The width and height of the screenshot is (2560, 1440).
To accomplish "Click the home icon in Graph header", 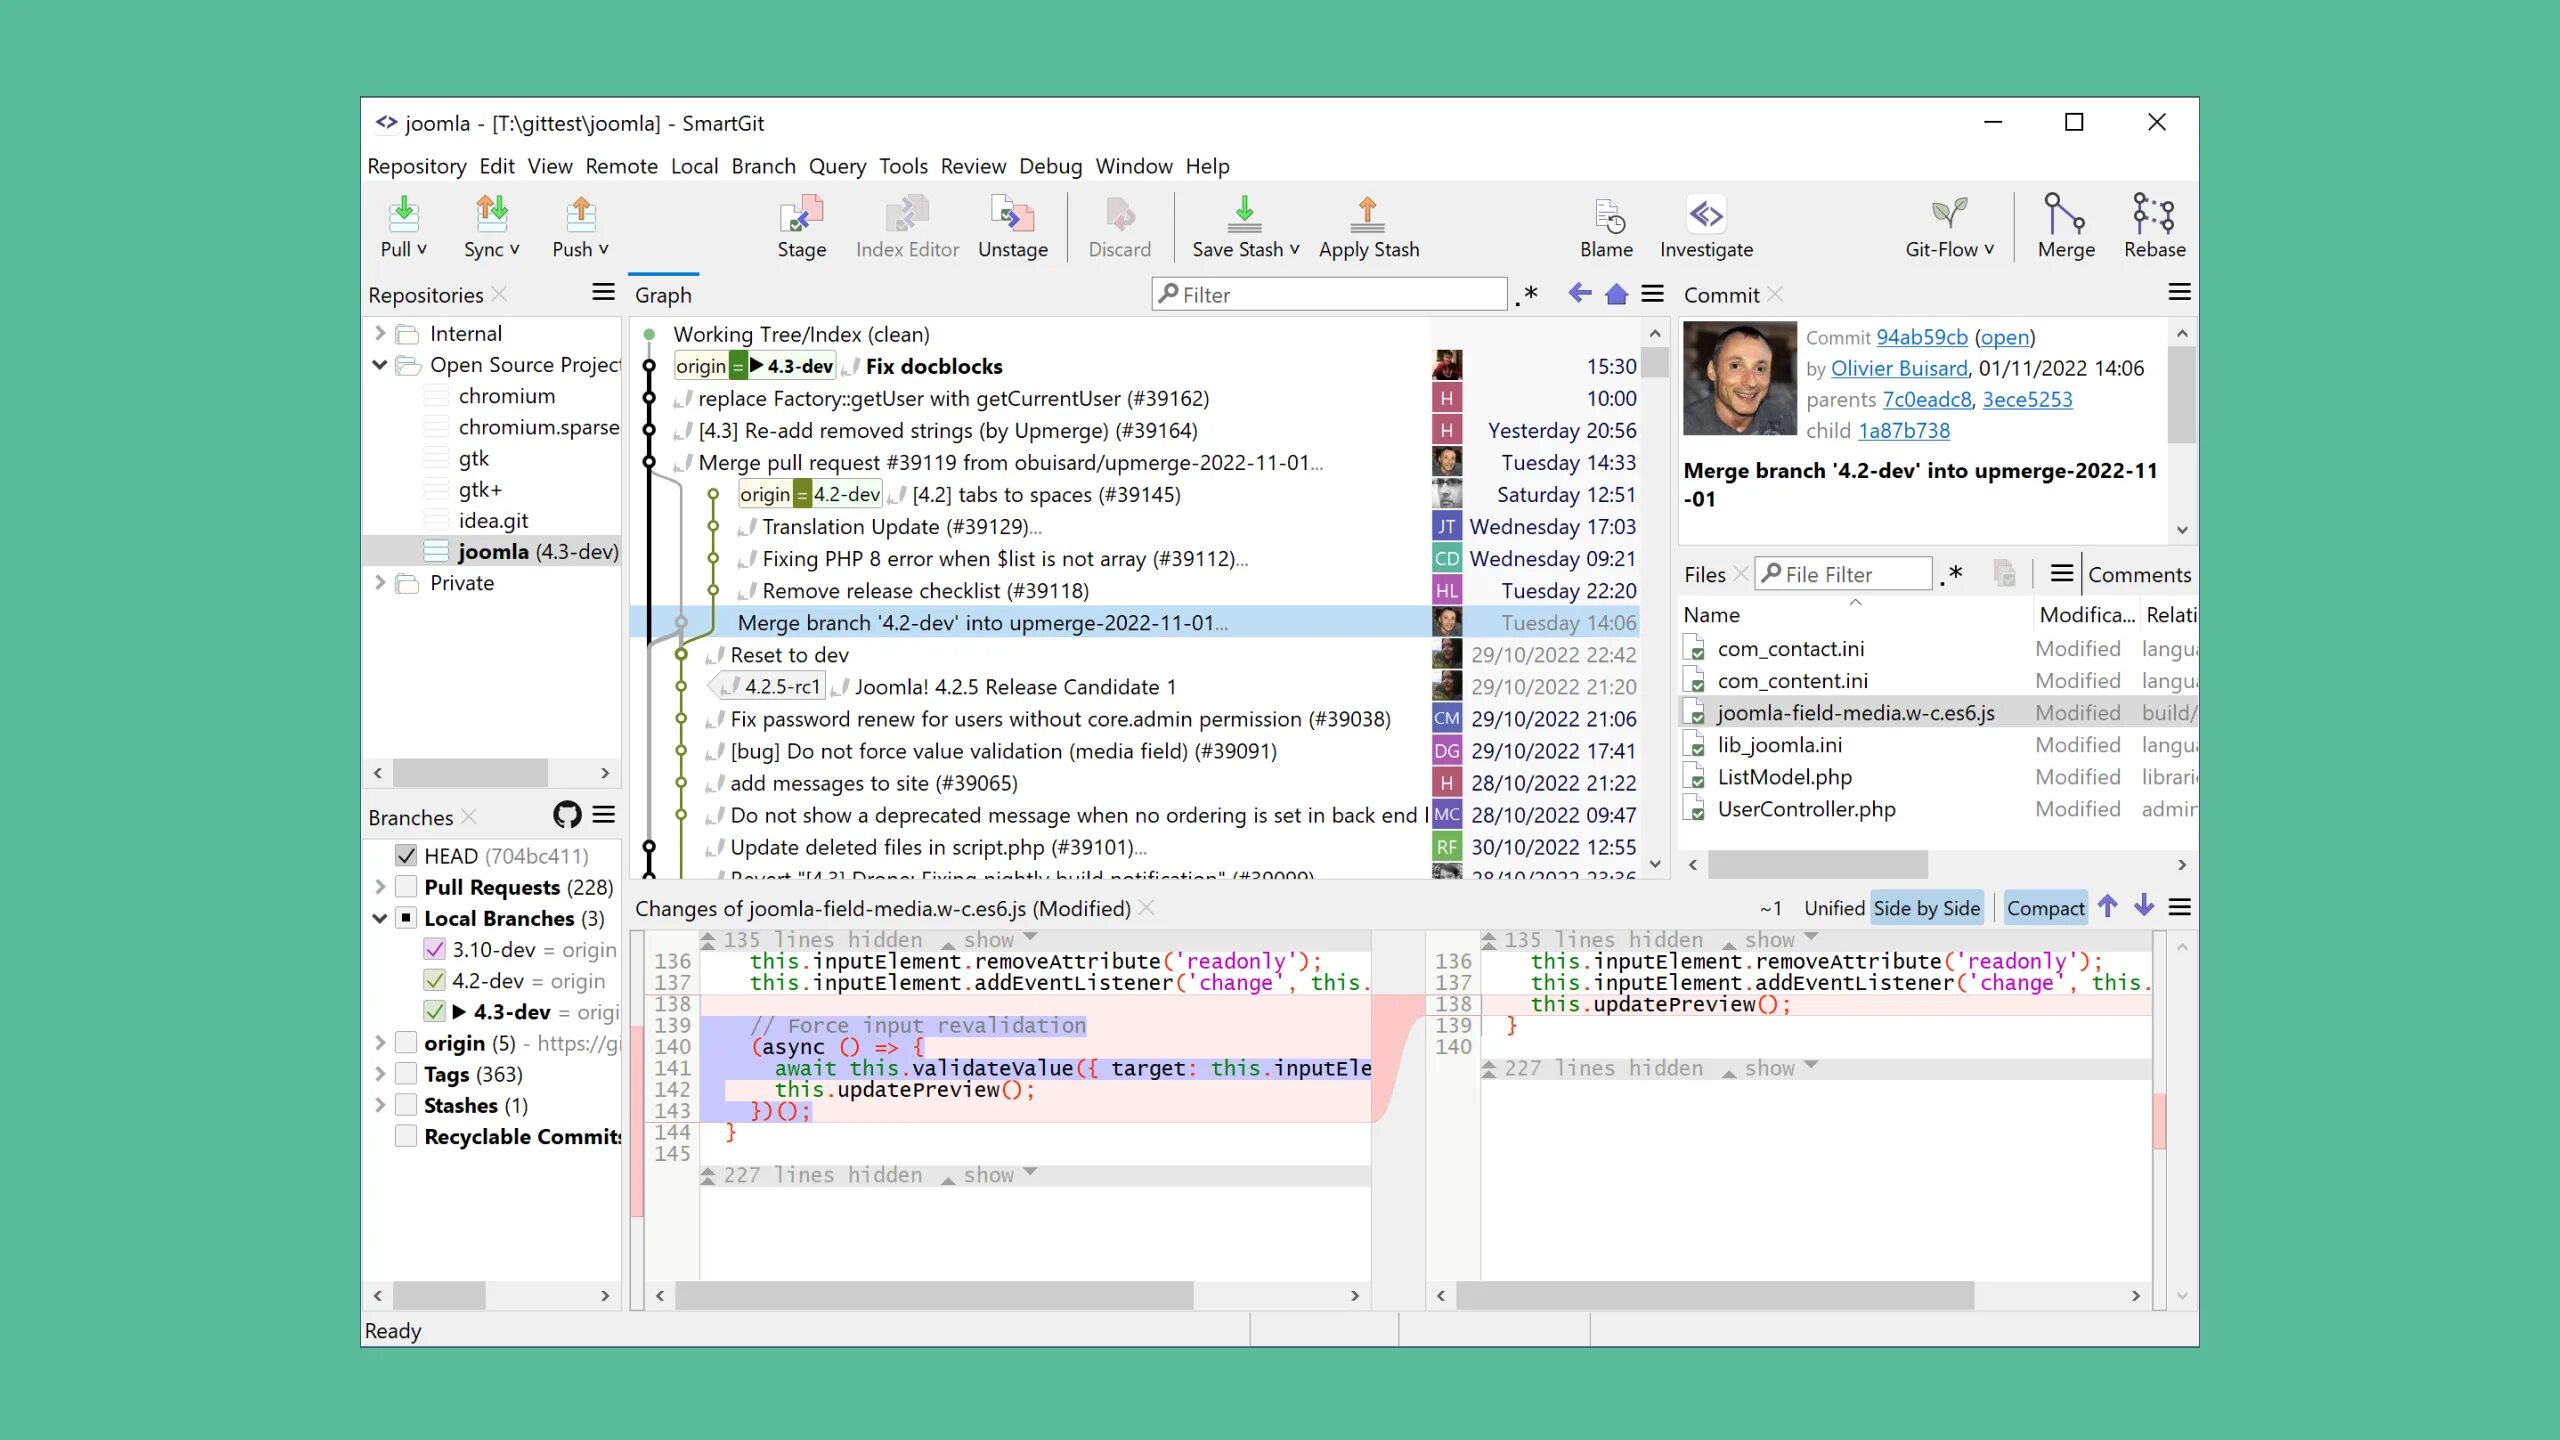I will click(1616, 294).
